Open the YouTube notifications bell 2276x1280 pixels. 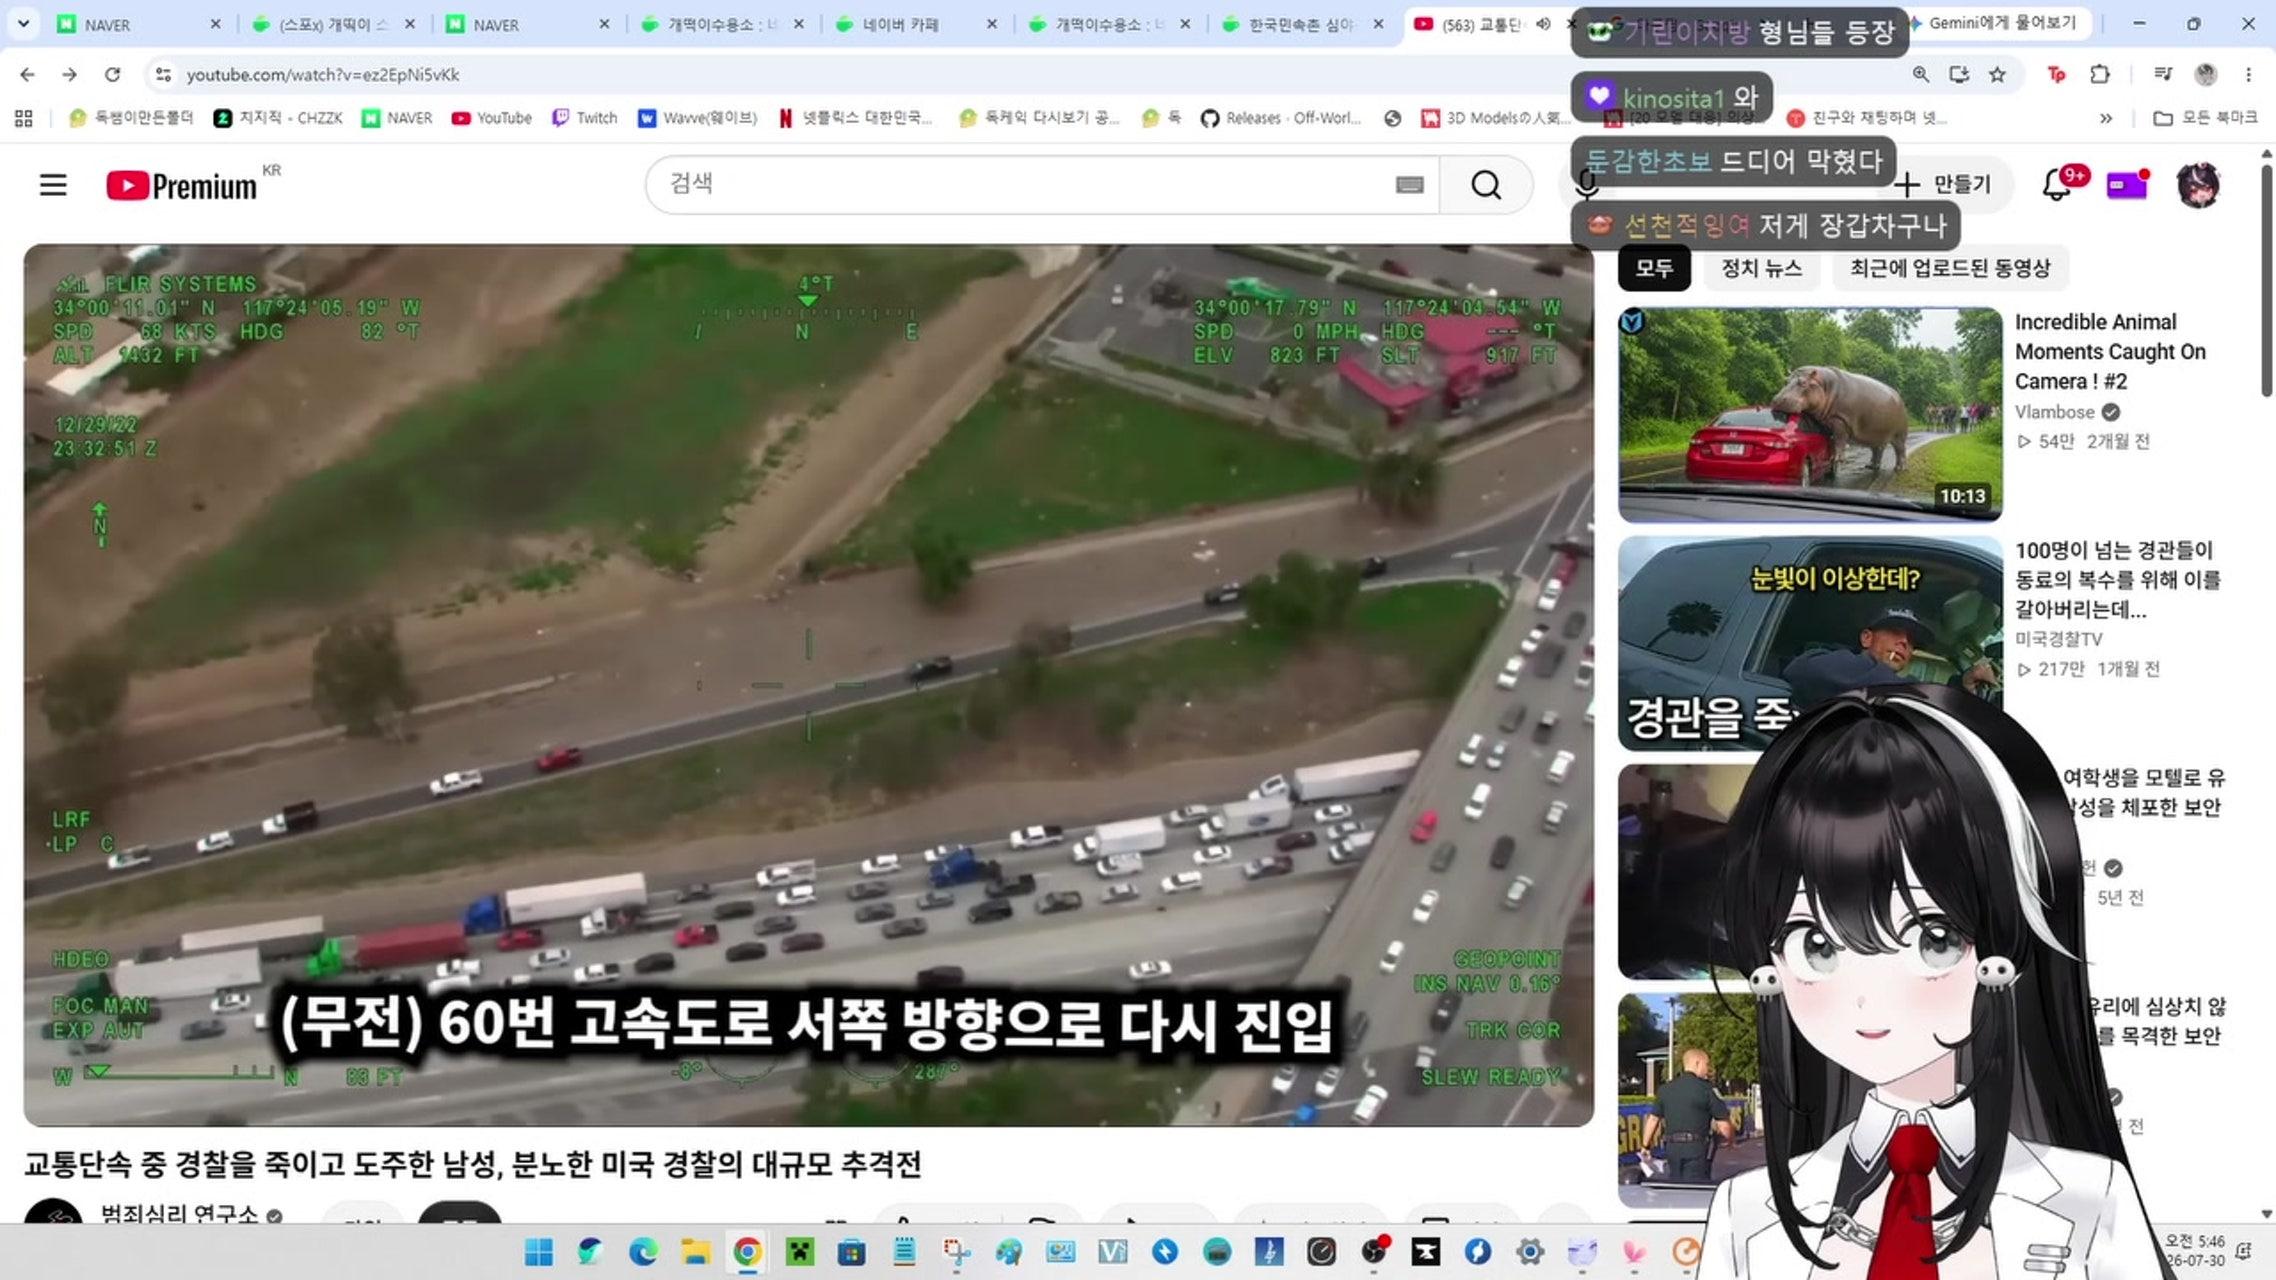click(2057, 185)
